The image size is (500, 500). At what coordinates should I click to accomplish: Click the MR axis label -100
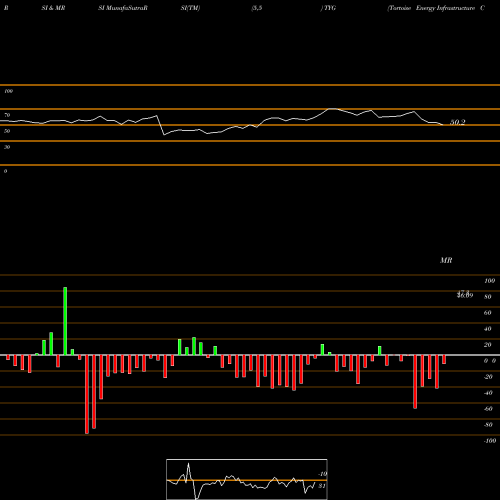pos(490,441)
